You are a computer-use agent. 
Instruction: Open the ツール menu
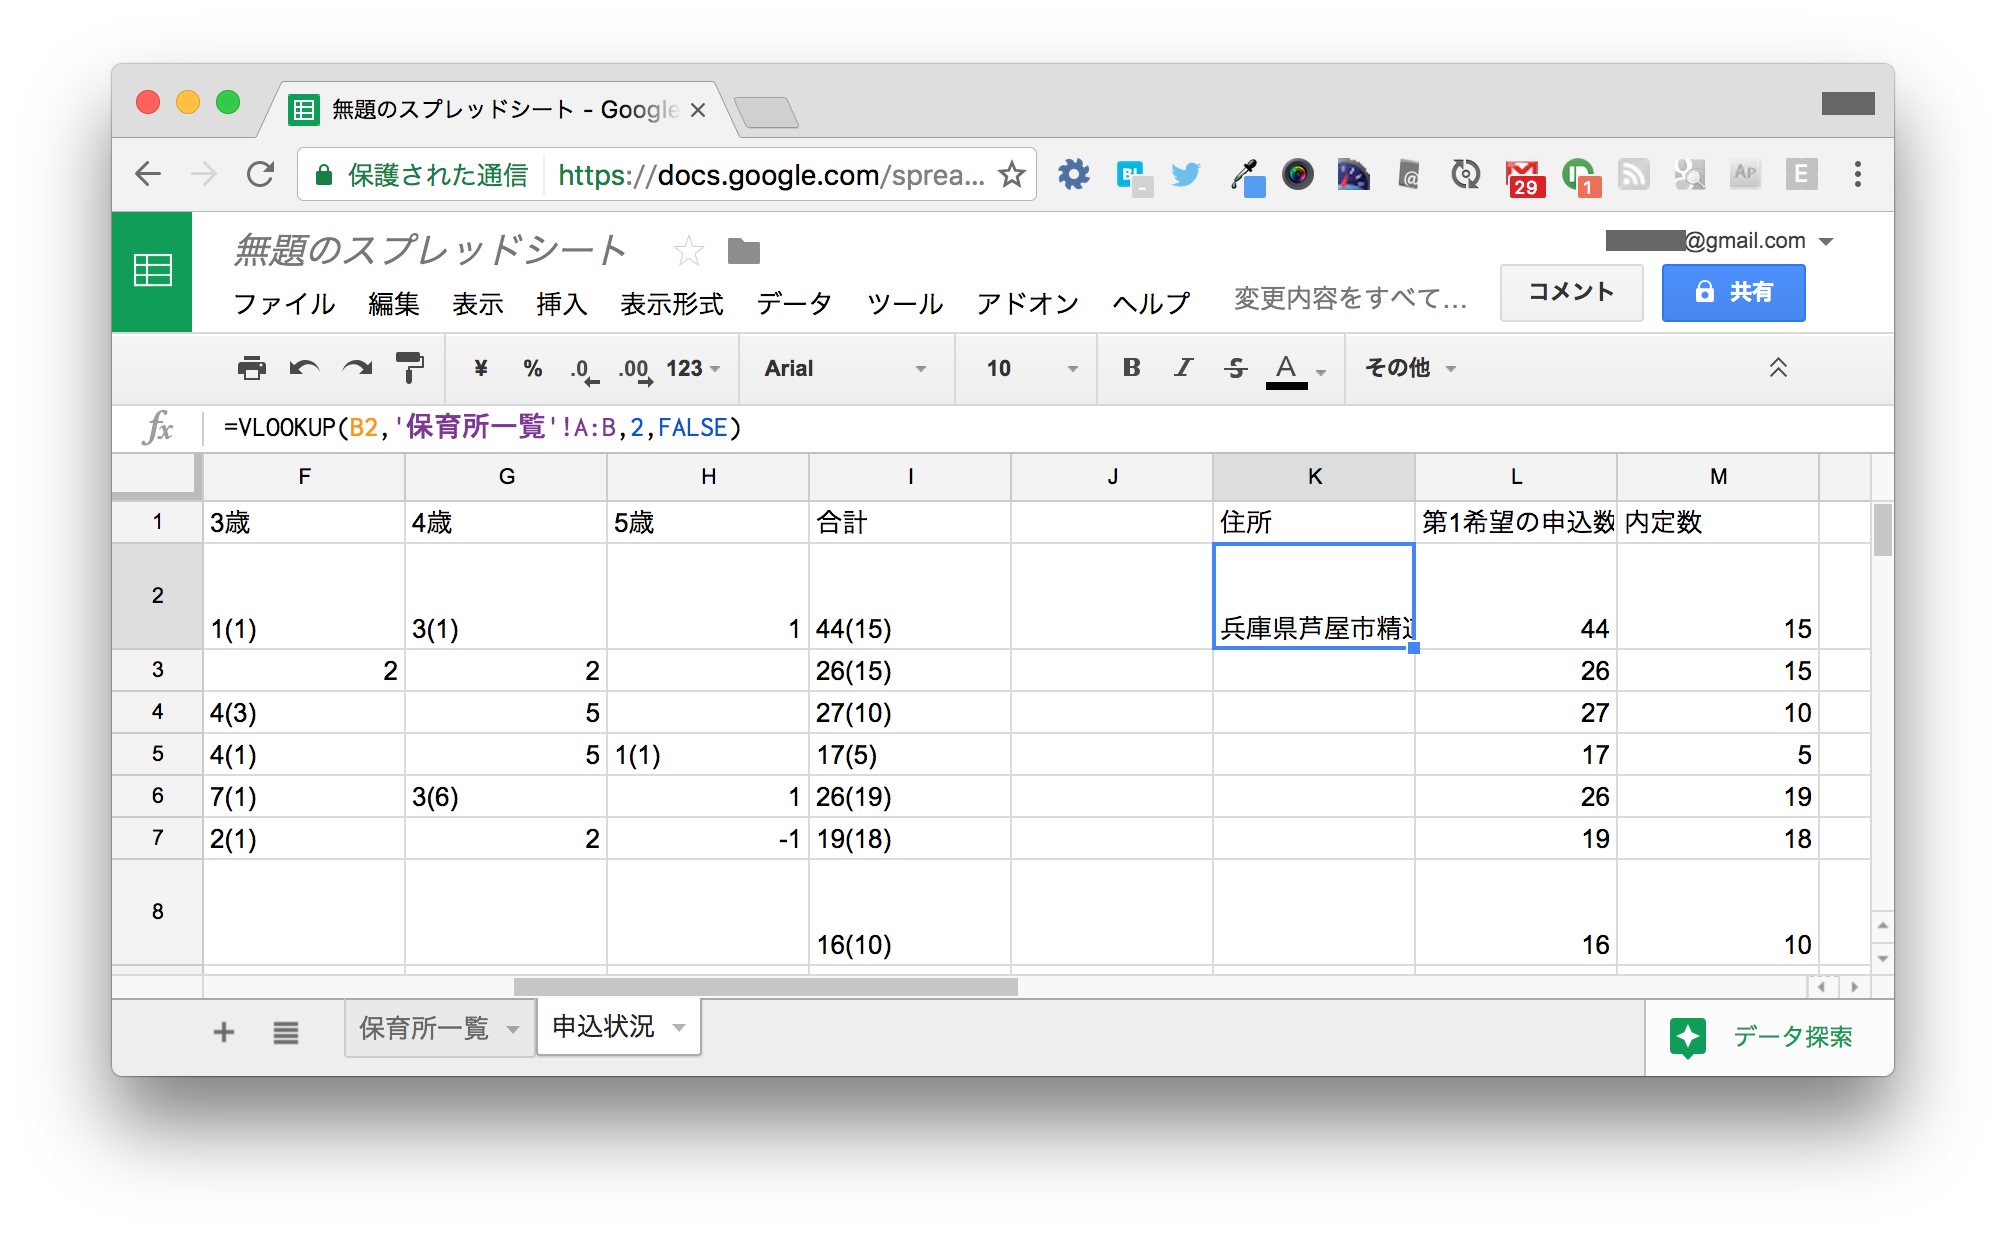coord(904,303)
